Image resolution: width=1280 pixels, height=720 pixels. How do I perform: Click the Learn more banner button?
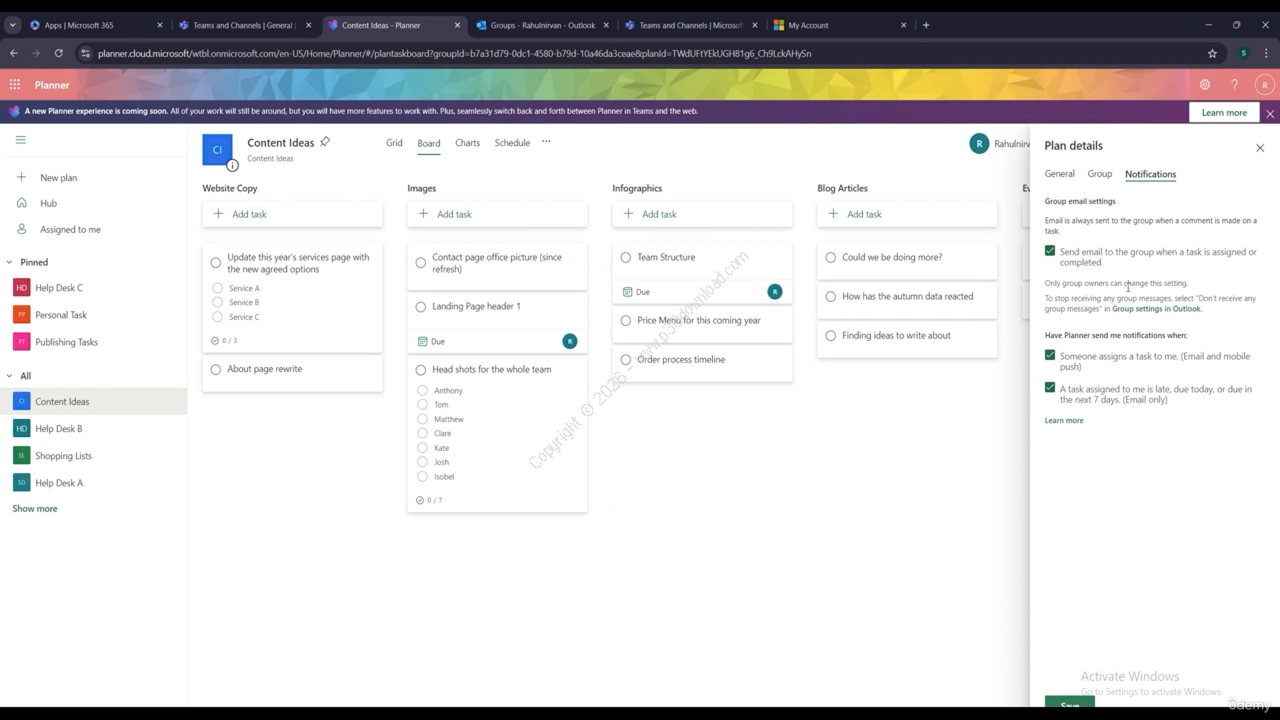click(x=1224, y=112)
